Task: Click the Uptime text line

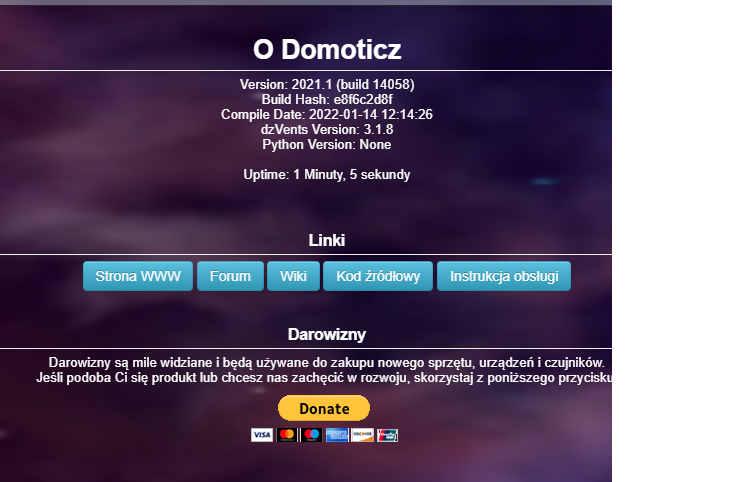Action: coord(327,174)
